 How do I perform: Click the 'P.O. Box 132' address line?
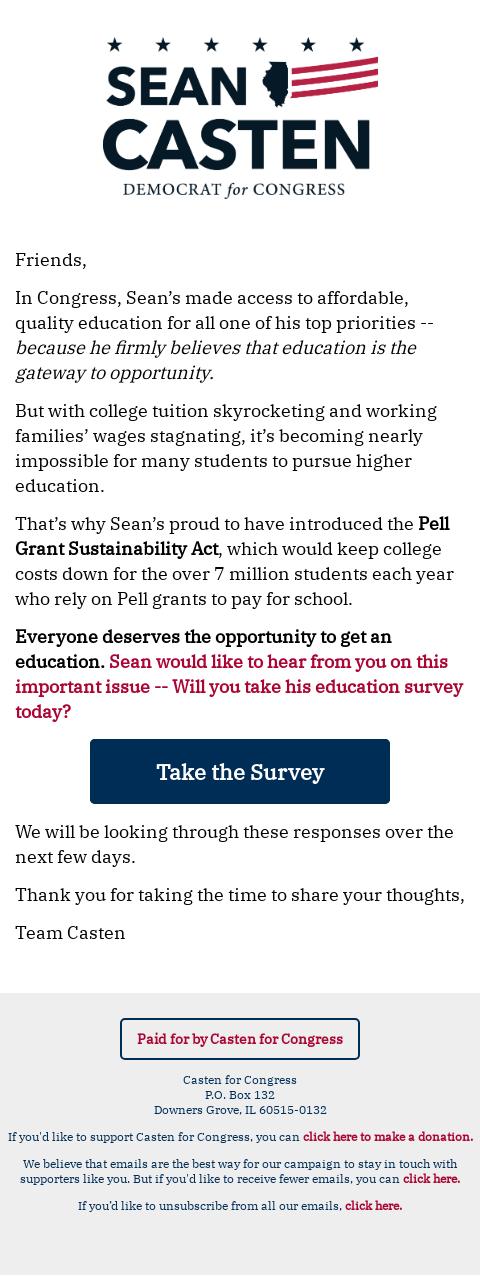pyautogui.click(x=240, y=1095)
